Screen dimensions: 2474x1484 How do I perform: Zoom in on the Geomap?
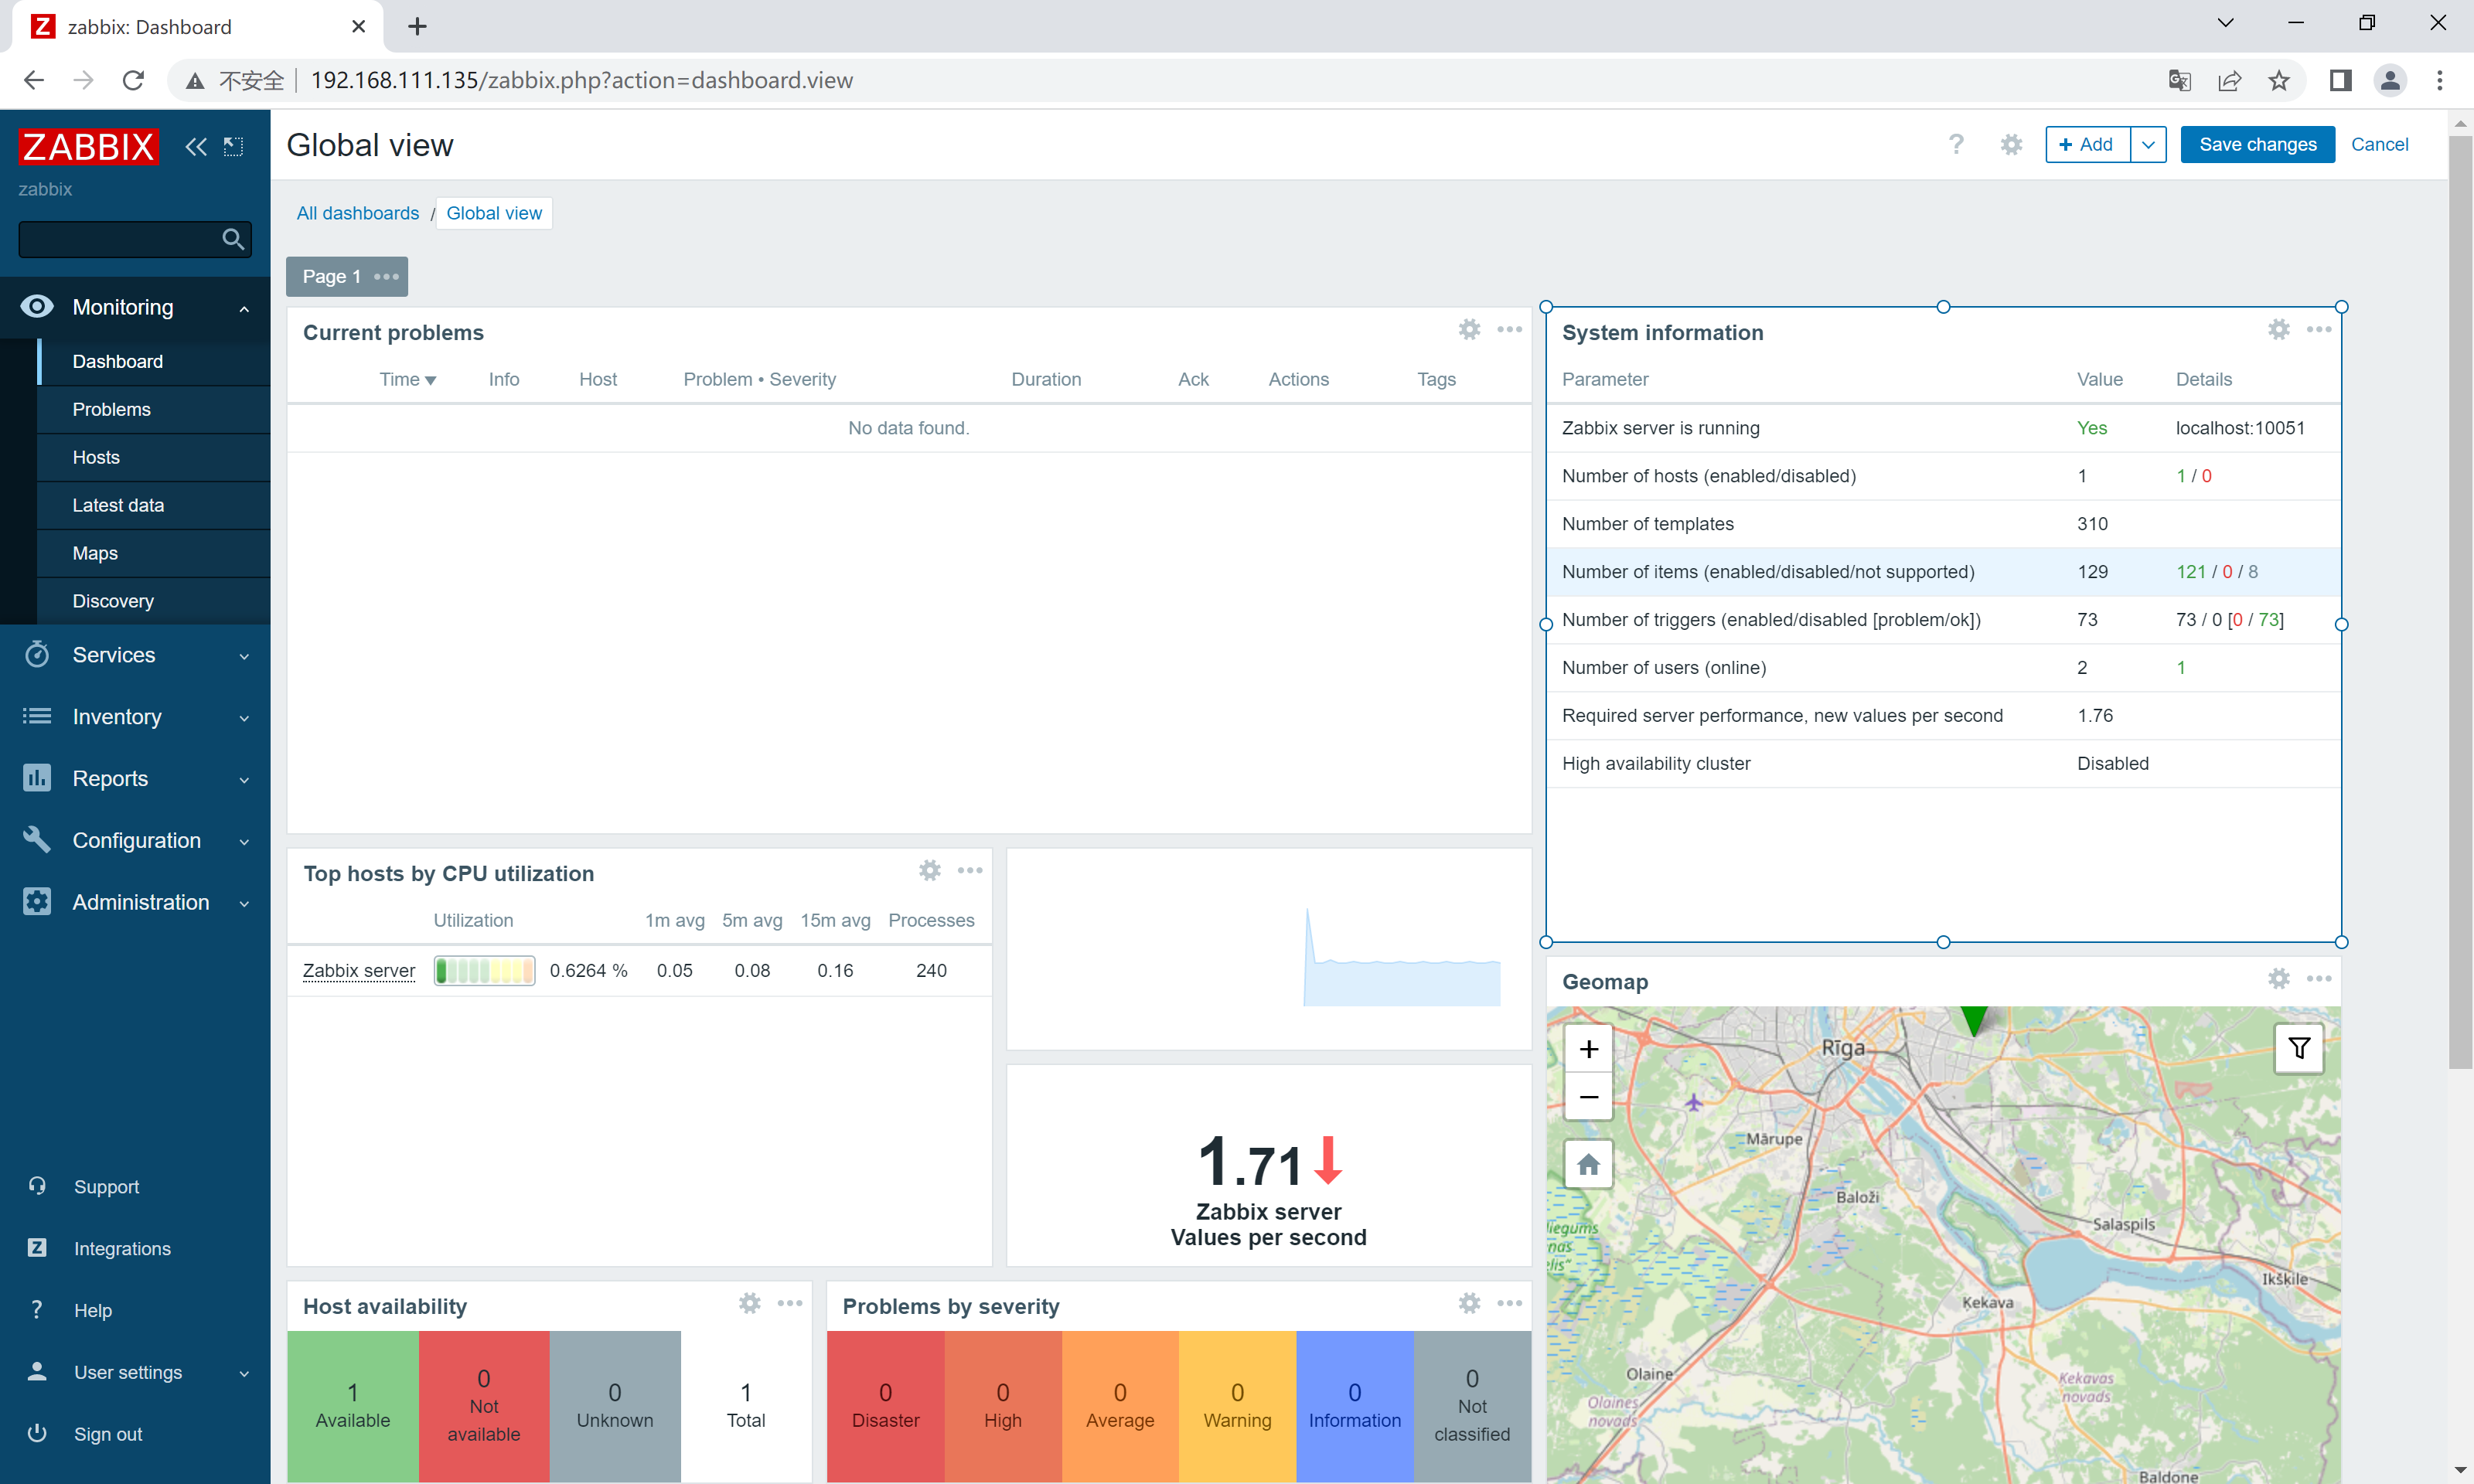coord(1588,1049)
